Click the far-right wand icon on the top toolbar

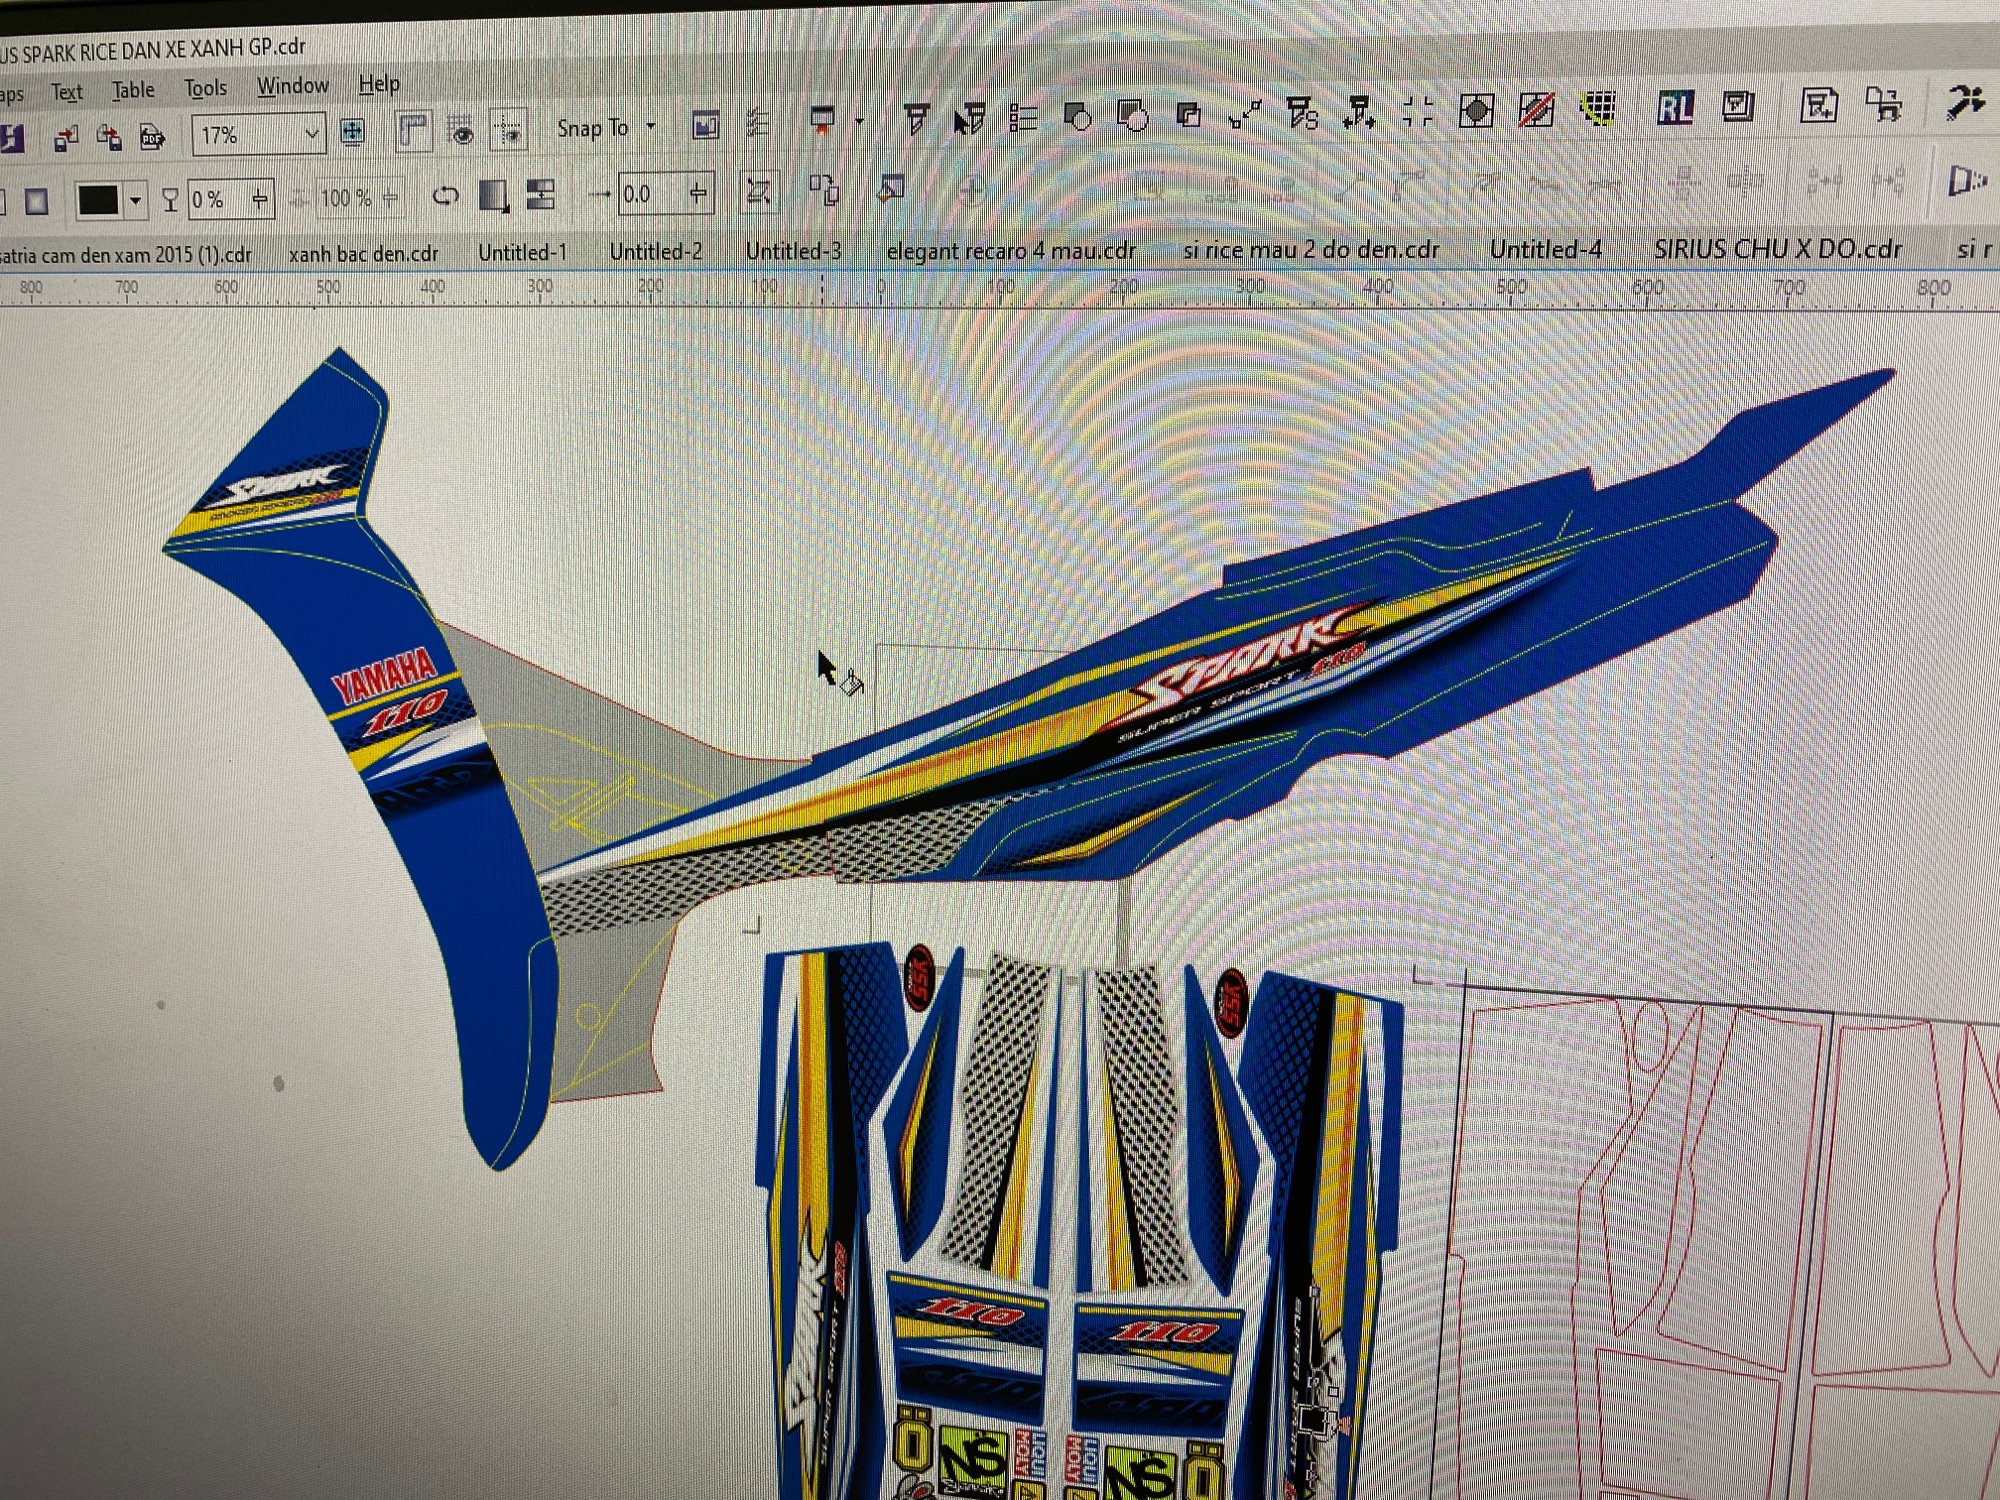(1965, 102)
